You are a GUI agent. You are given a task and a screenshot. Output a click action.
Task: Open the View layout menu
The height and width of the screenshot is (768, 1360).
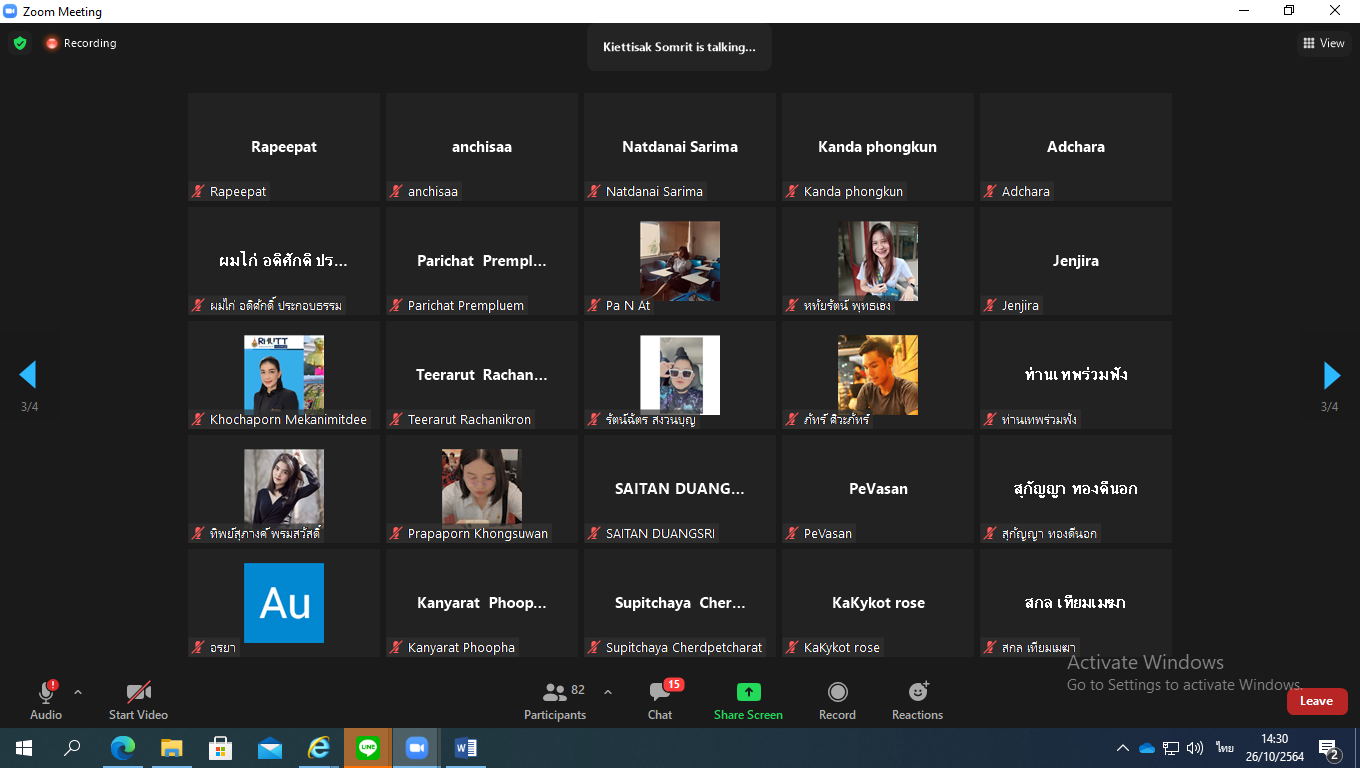[1323, 43]
